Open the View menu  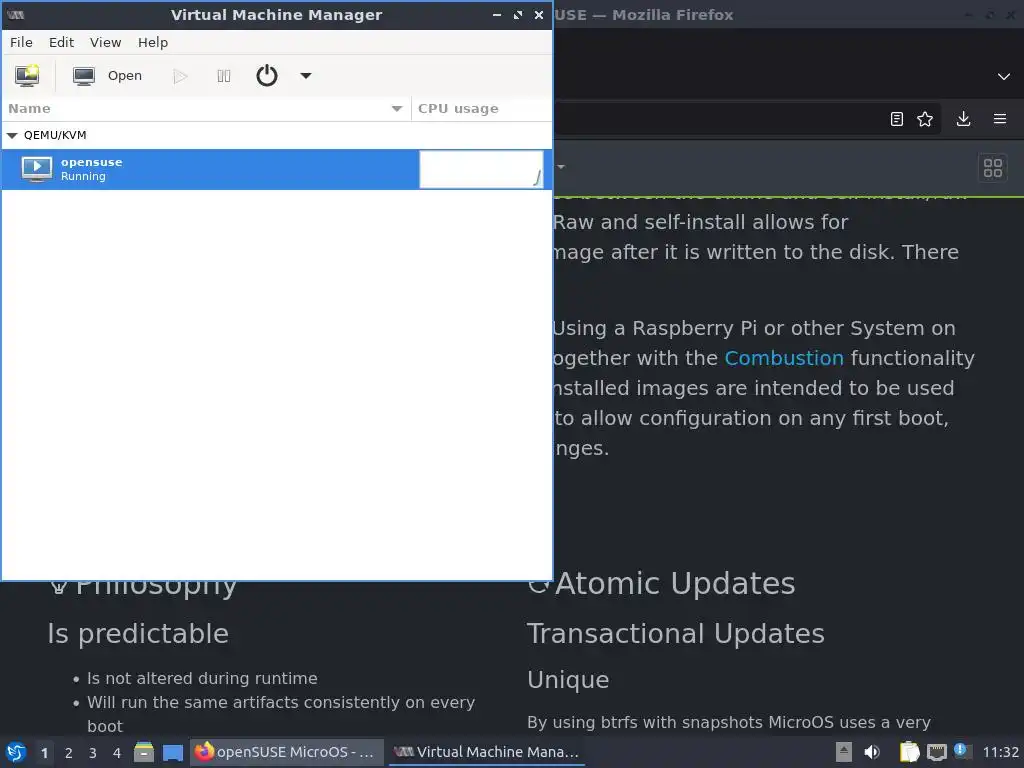click(x=105, y=42)
